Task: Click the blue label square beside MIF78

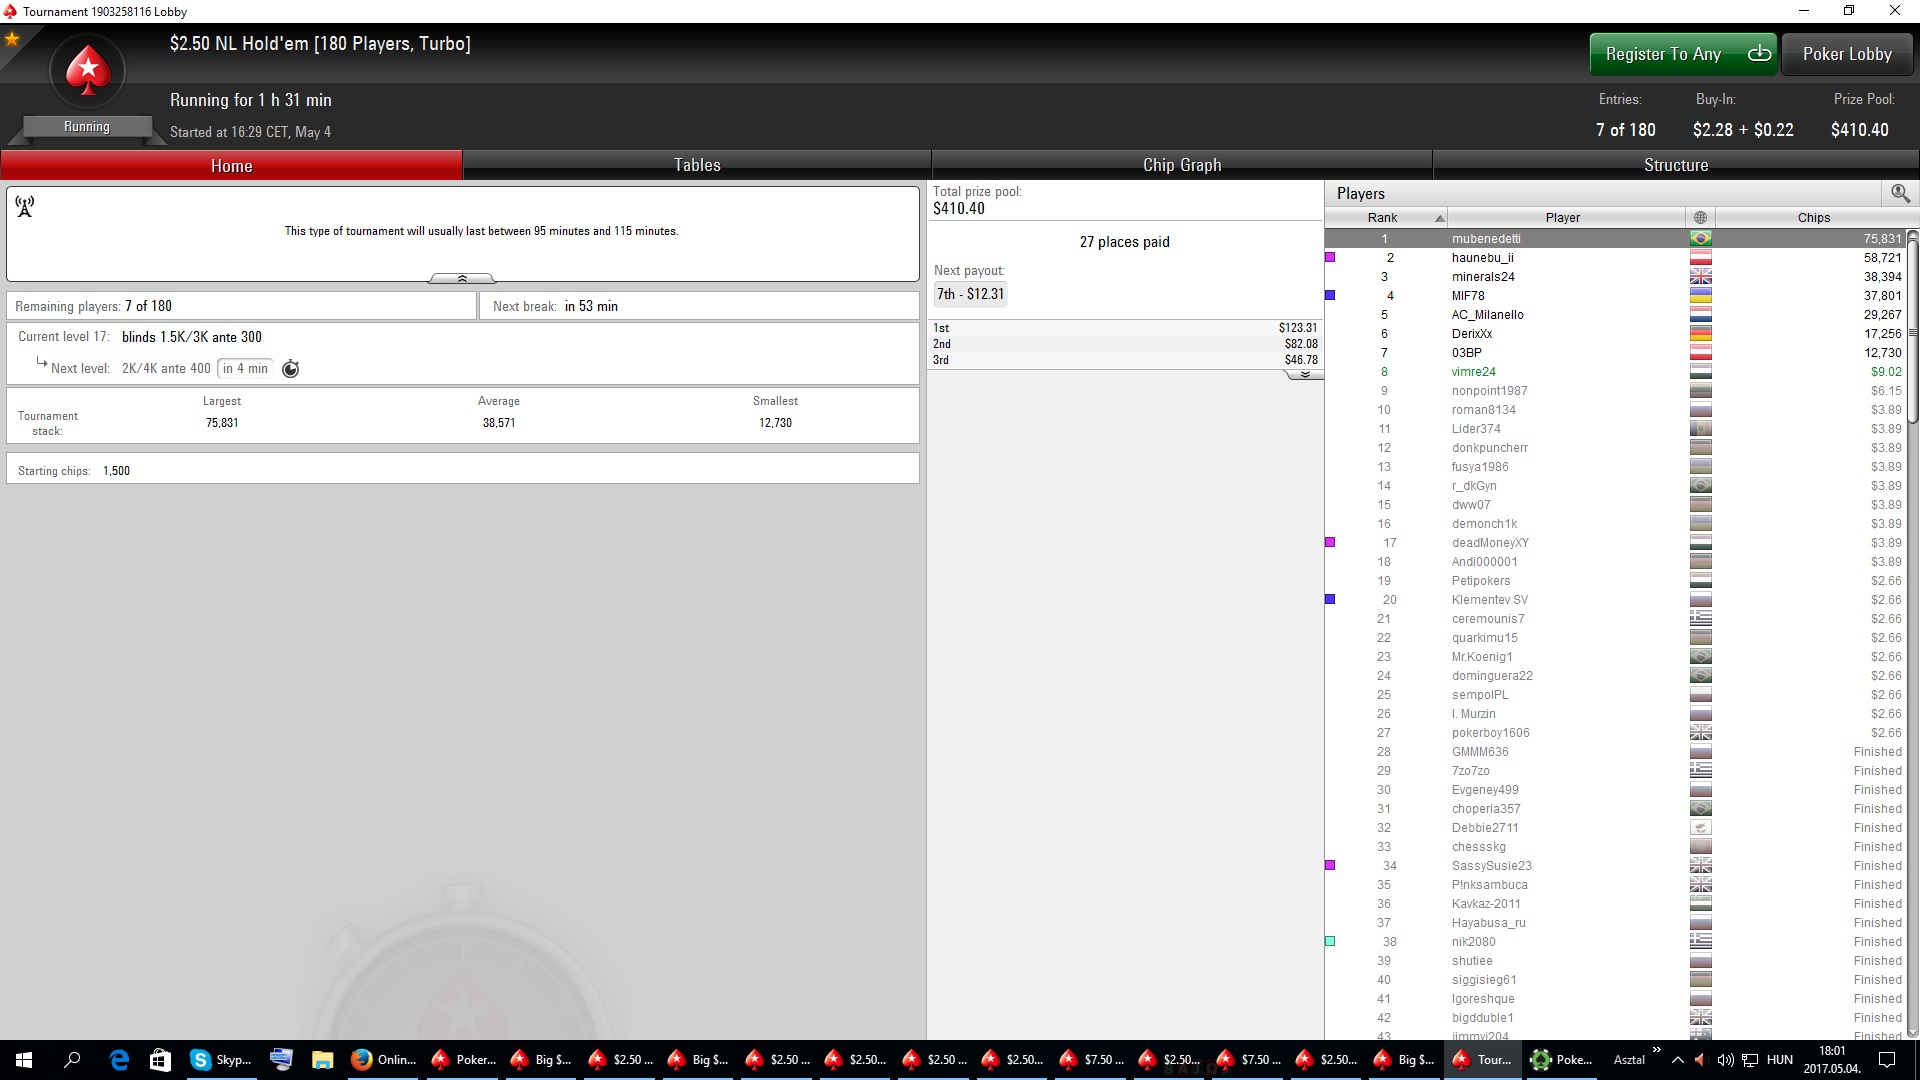Action: coord(1330,295)
